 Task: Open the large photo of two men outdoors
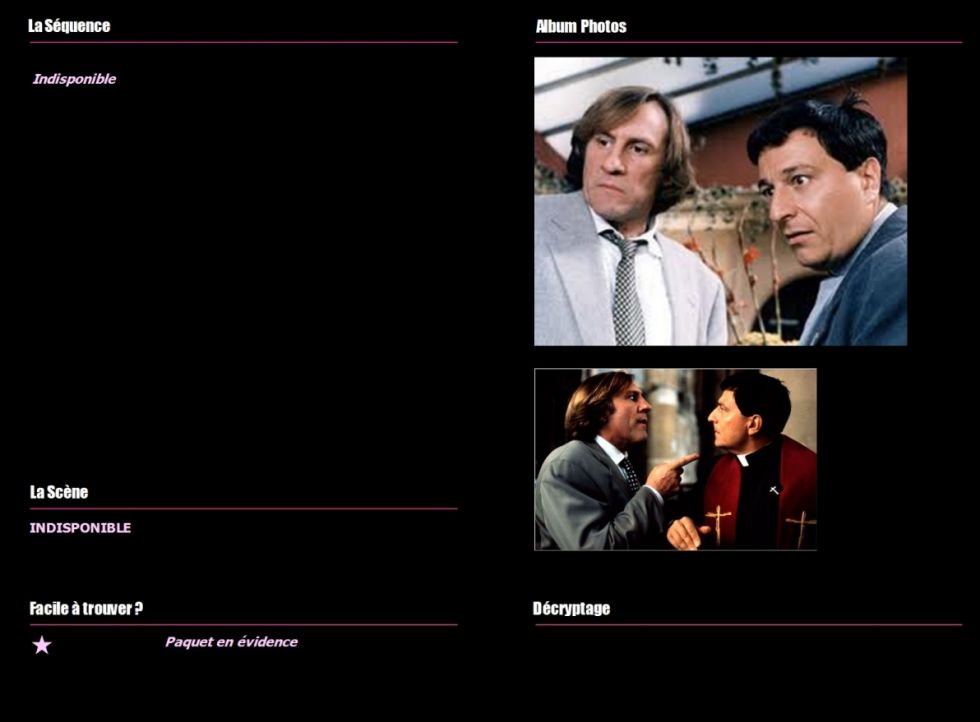tap(720, 201)
